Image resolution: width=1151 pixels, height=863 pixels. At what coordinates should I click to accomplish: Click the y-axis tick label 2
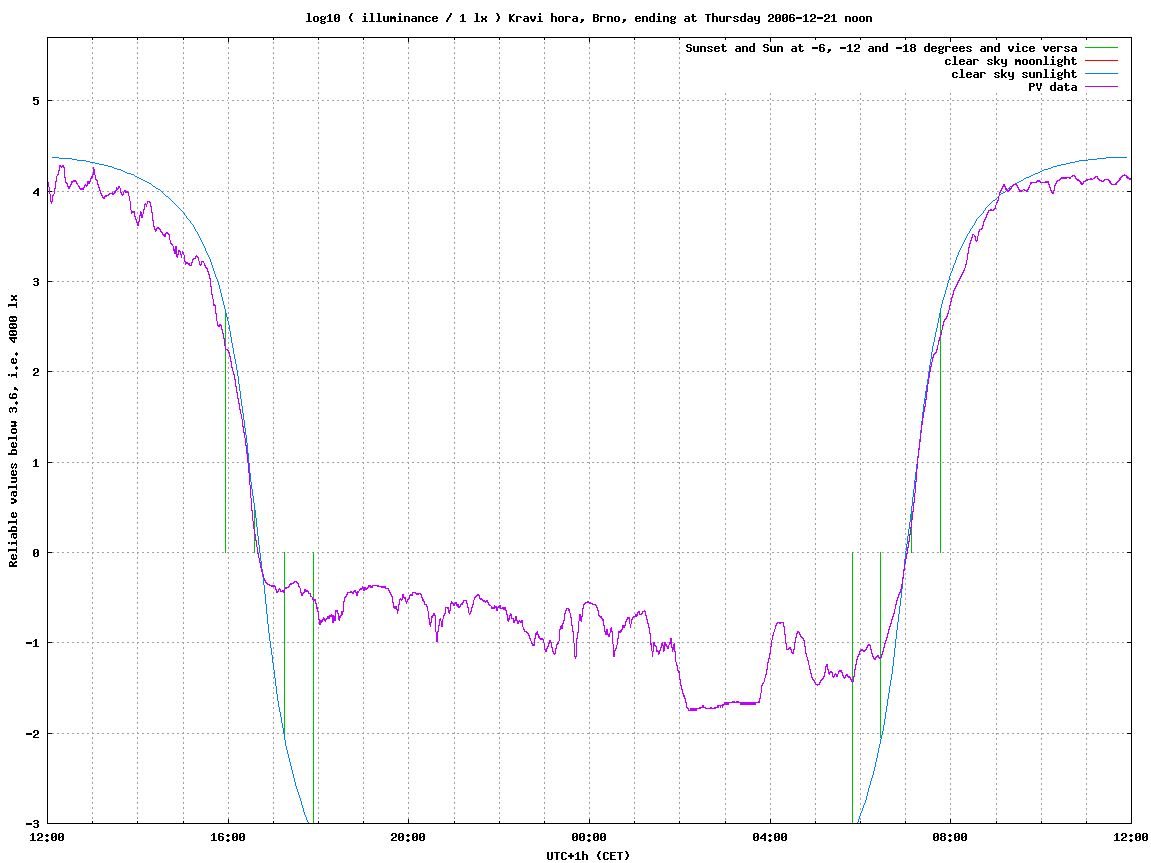(36, 372)
